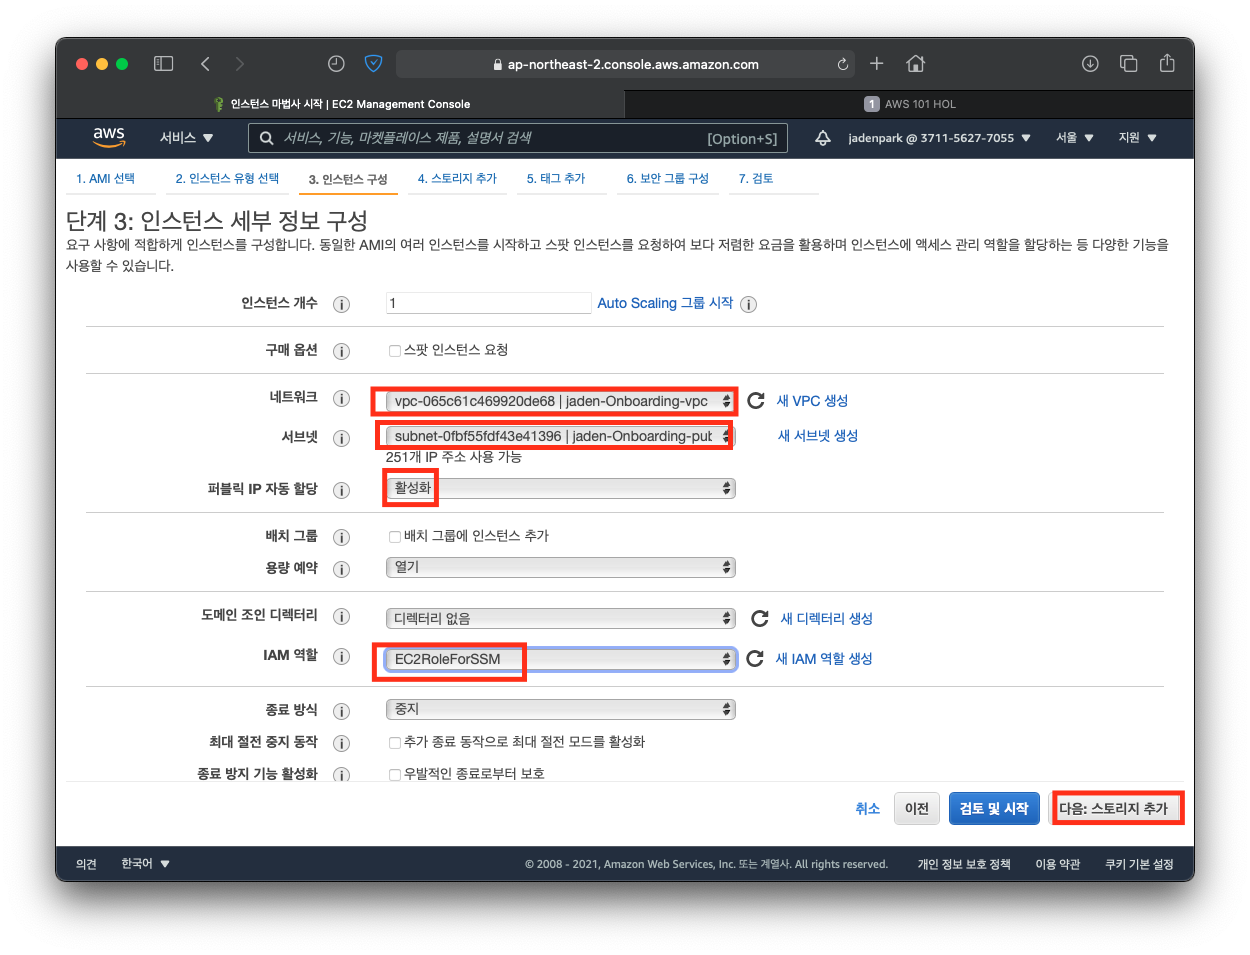
Task: Click the info icon next to 최대 절전 중지 동작
Action: point(341,743)
